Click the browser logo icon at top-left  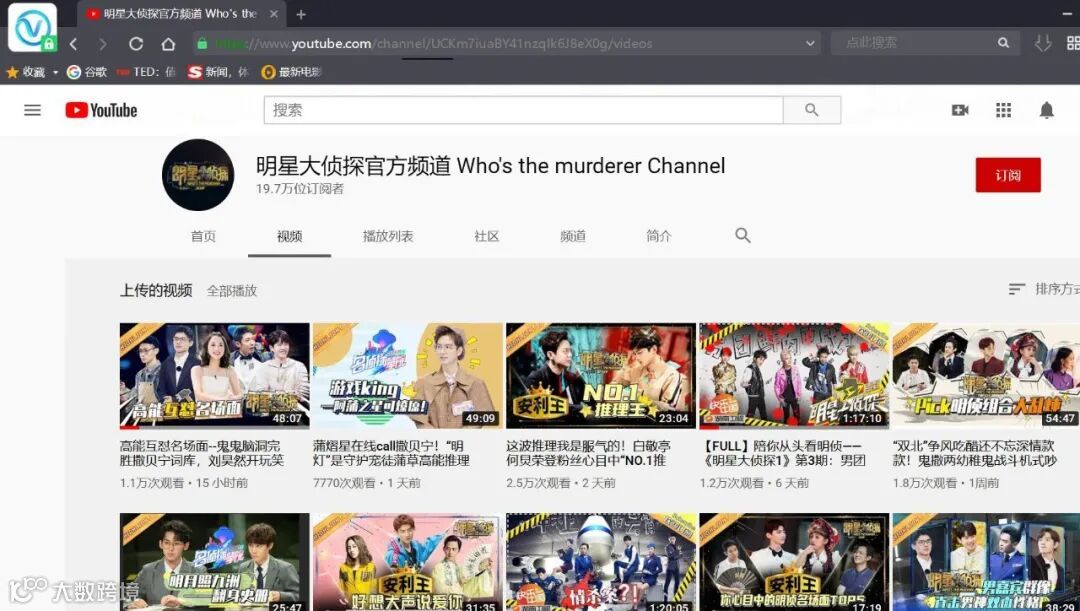pos(32,28)
